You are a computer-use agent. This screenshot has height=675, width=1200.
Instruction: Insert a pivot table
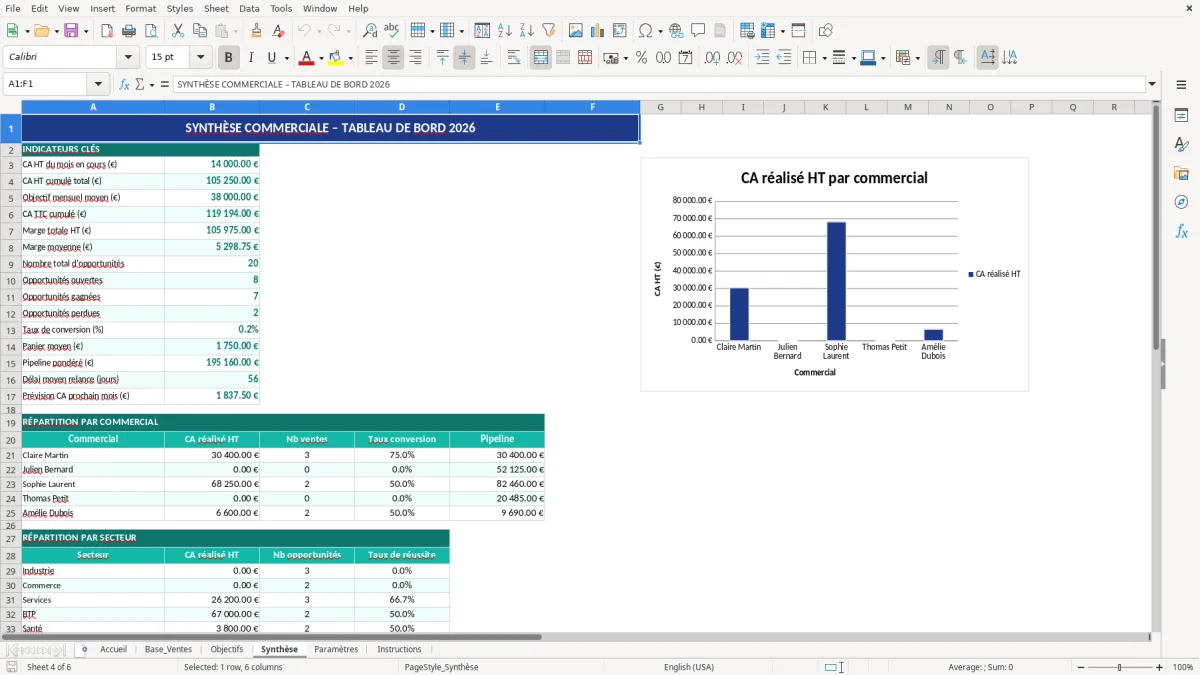(x=620, y=31)
